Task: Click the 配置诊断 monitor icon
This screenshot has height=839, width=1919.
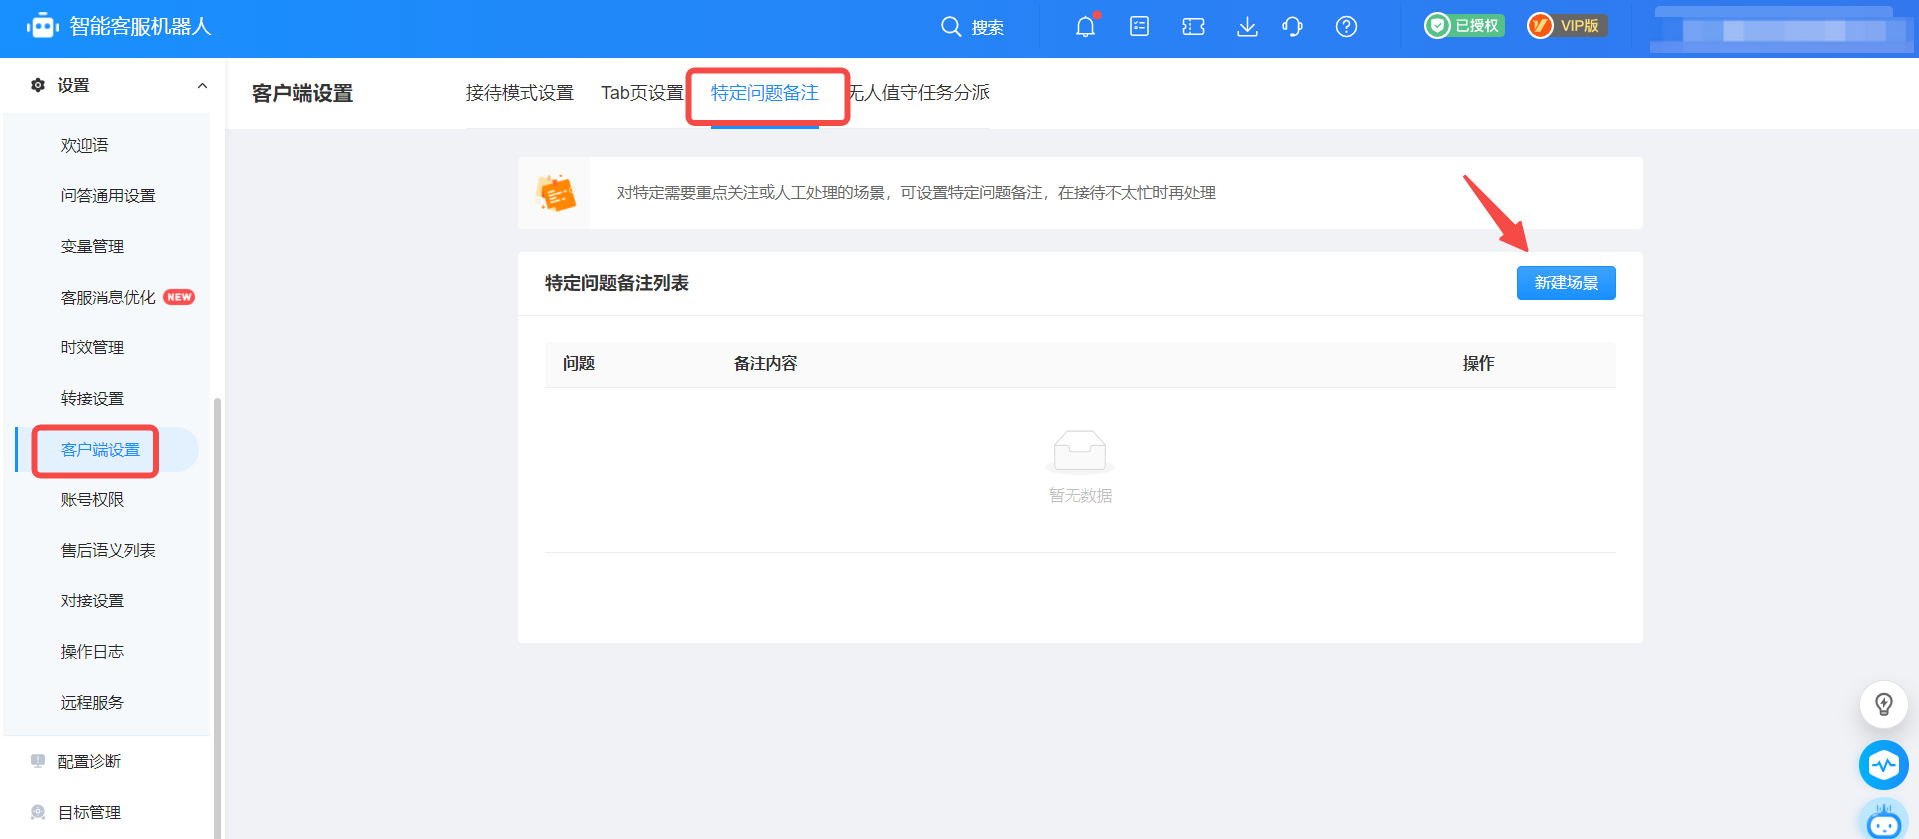Action: [x=38, y=761]
